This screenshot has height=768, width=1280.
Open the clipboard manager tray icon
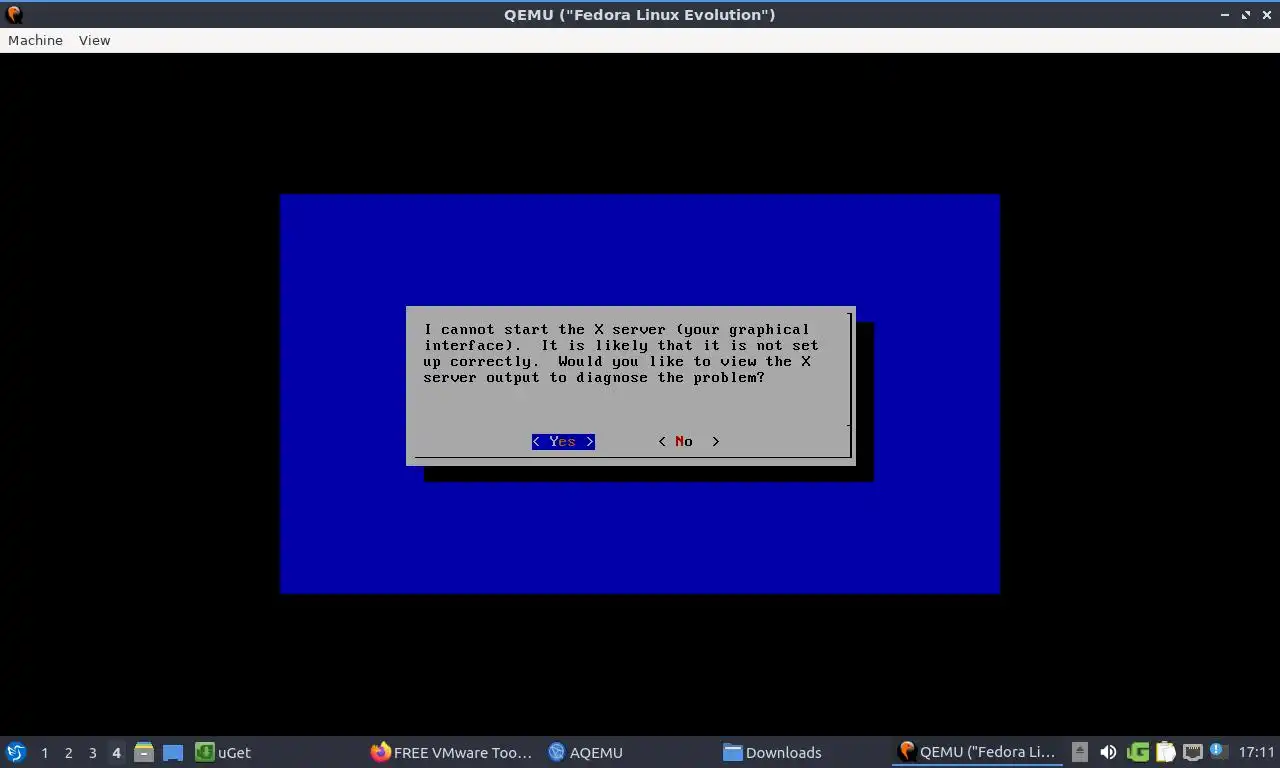[1165, 752]
